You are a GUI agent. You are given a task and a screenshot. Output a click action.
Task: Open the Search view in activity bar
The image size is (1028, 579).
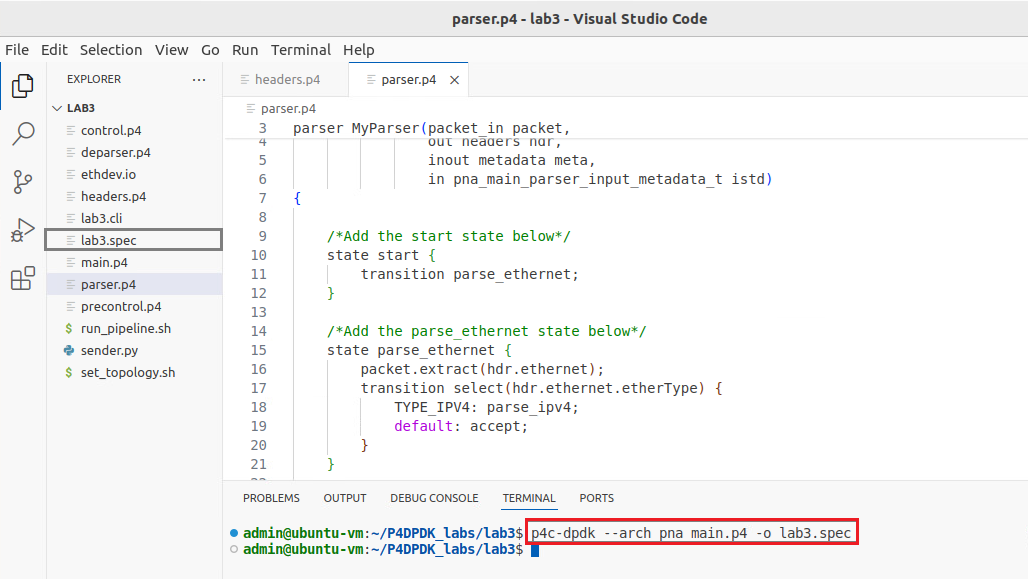click(23, 133)
